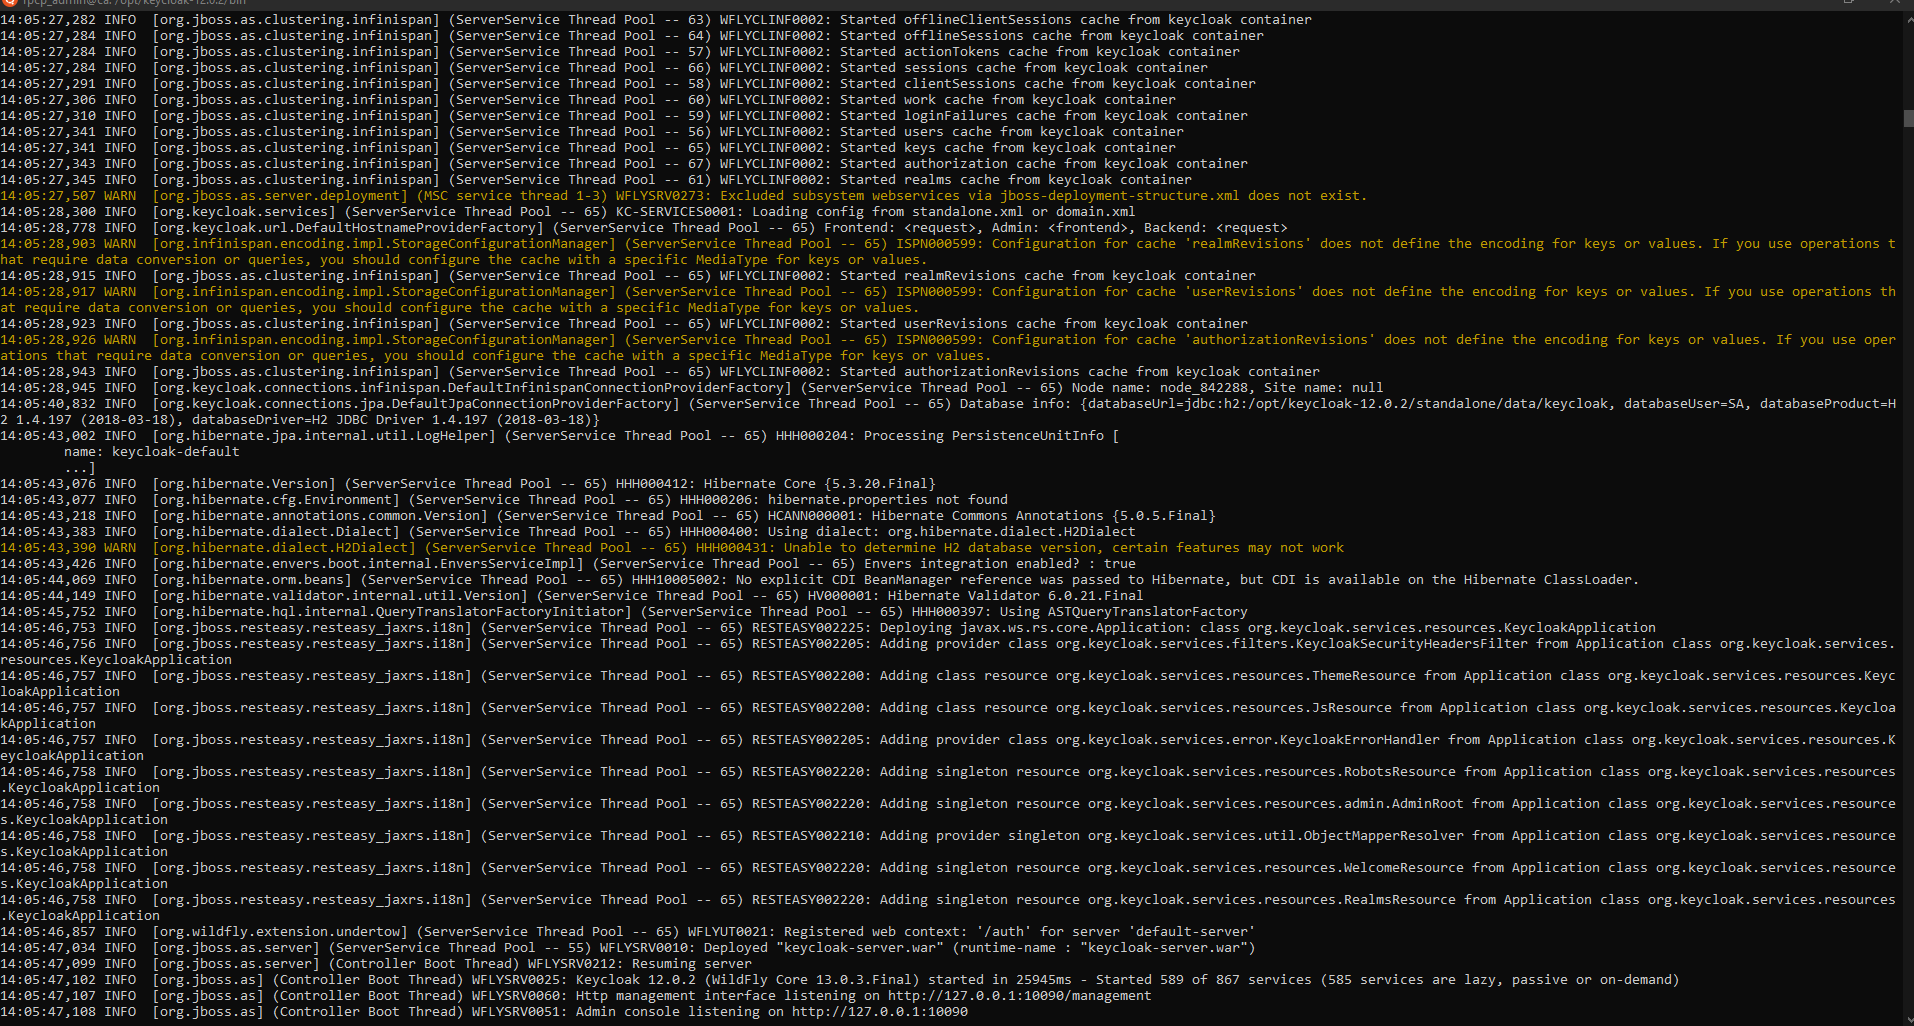
Task: Click 'domain.xml' in config loading line
Action: [1096, 211]
